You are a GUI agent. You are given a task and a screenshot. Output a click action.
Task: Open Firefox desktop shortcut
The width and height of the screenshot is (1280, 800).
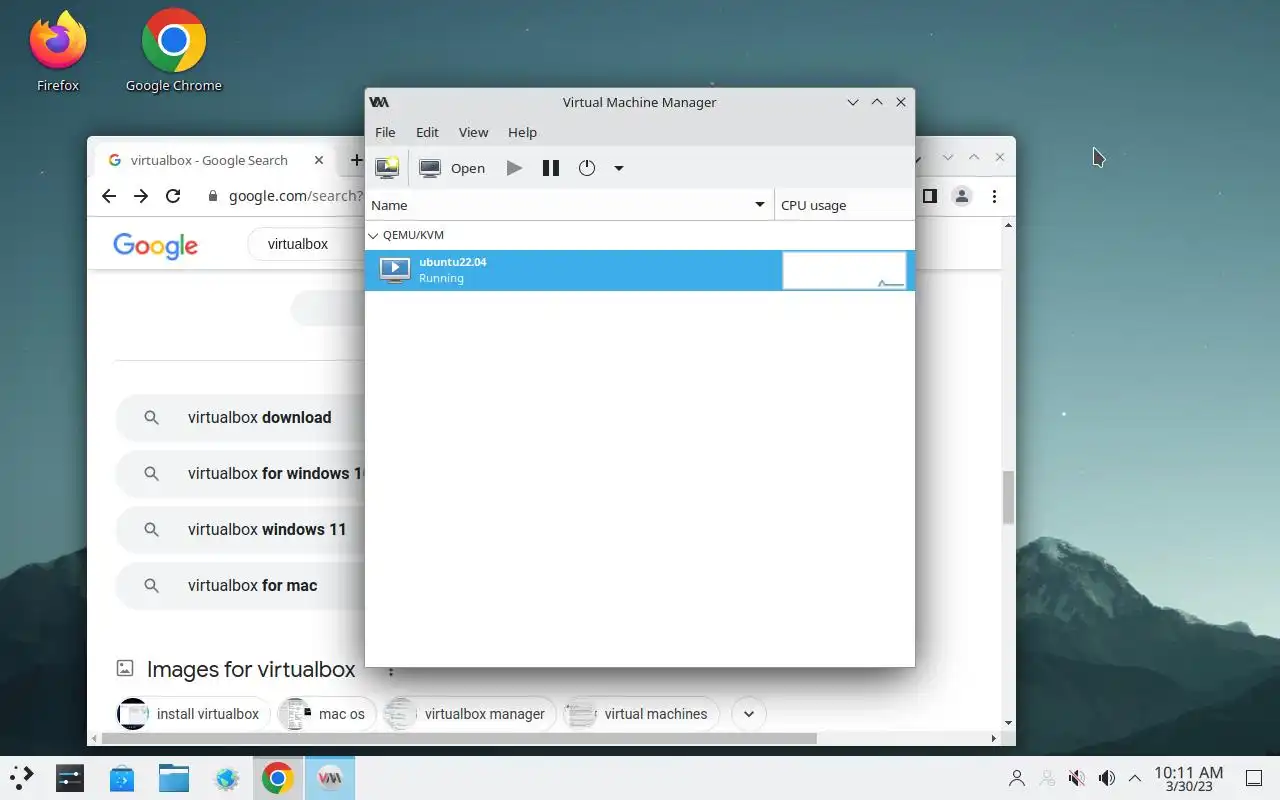coord(57,52)
